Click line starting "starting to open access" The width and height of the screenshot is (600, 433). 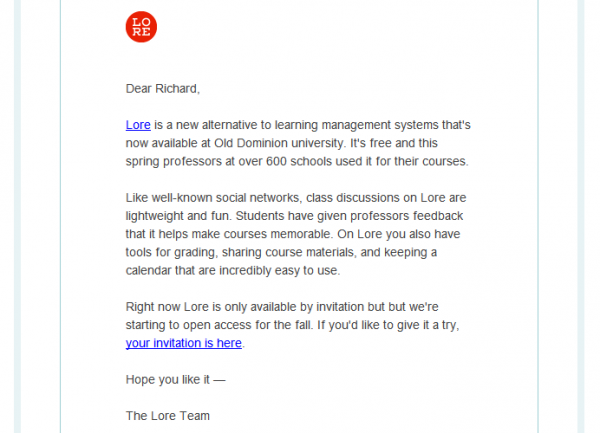[292, 325]
